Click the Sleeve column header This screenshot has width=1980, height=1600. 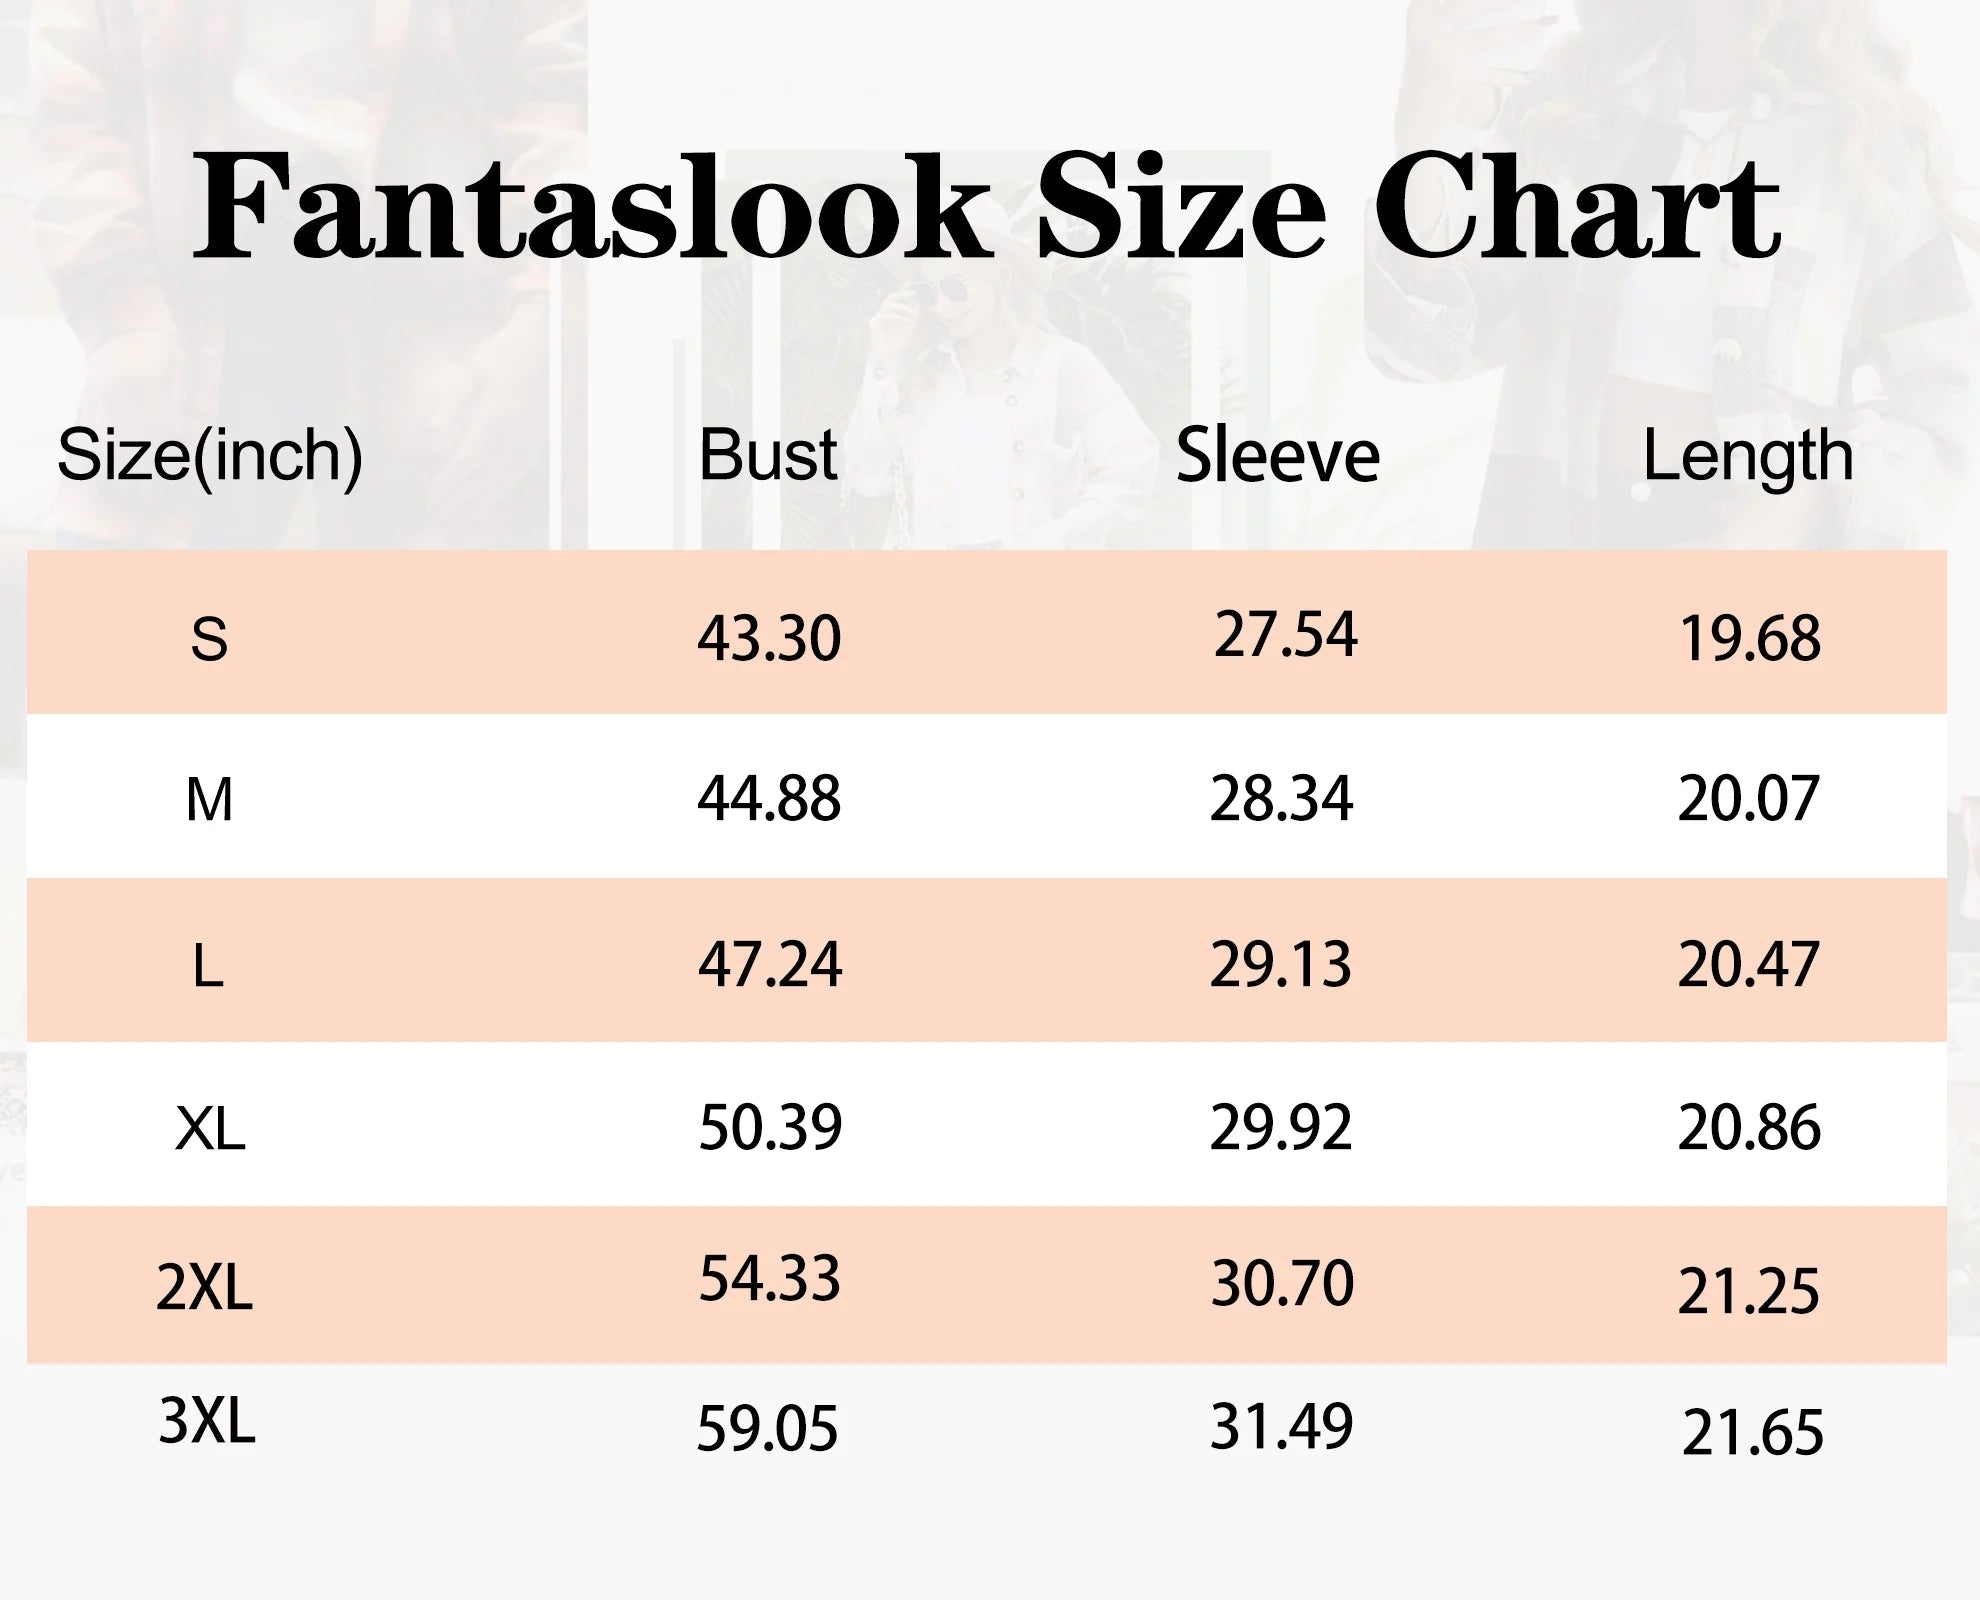click(x=1277, y=456)
